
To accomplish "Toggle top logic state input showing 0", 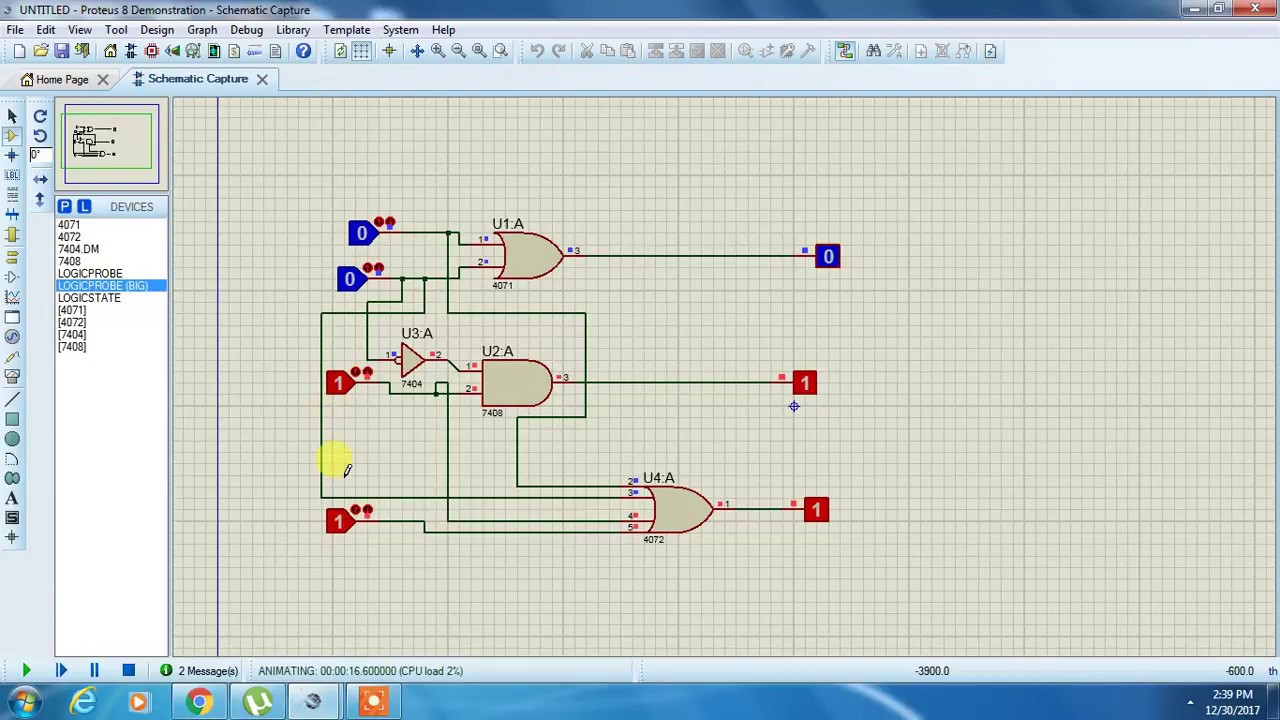I will pos(362,233).
